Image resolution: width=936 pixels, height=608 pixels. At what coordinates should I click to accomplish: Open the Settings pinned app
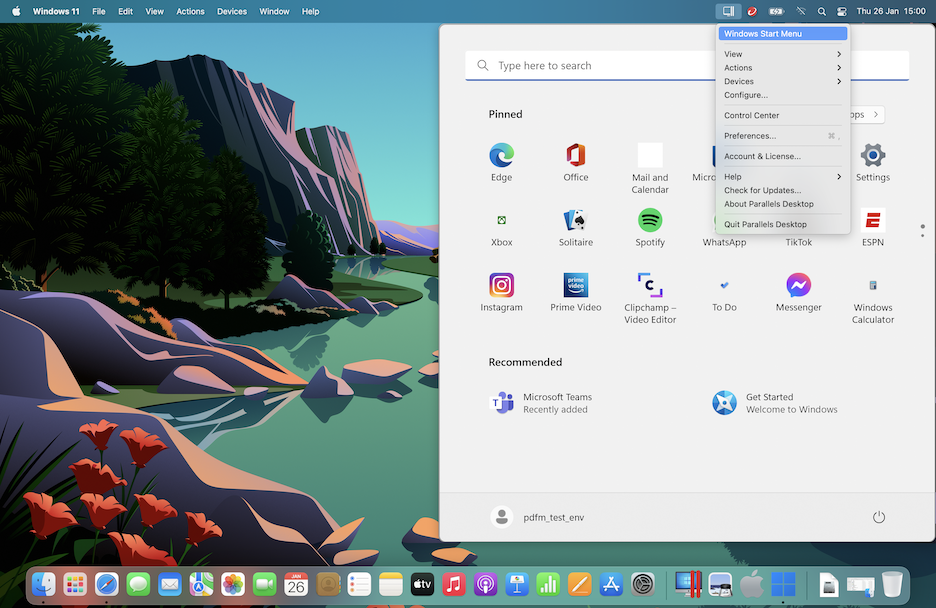pos(872,160)
